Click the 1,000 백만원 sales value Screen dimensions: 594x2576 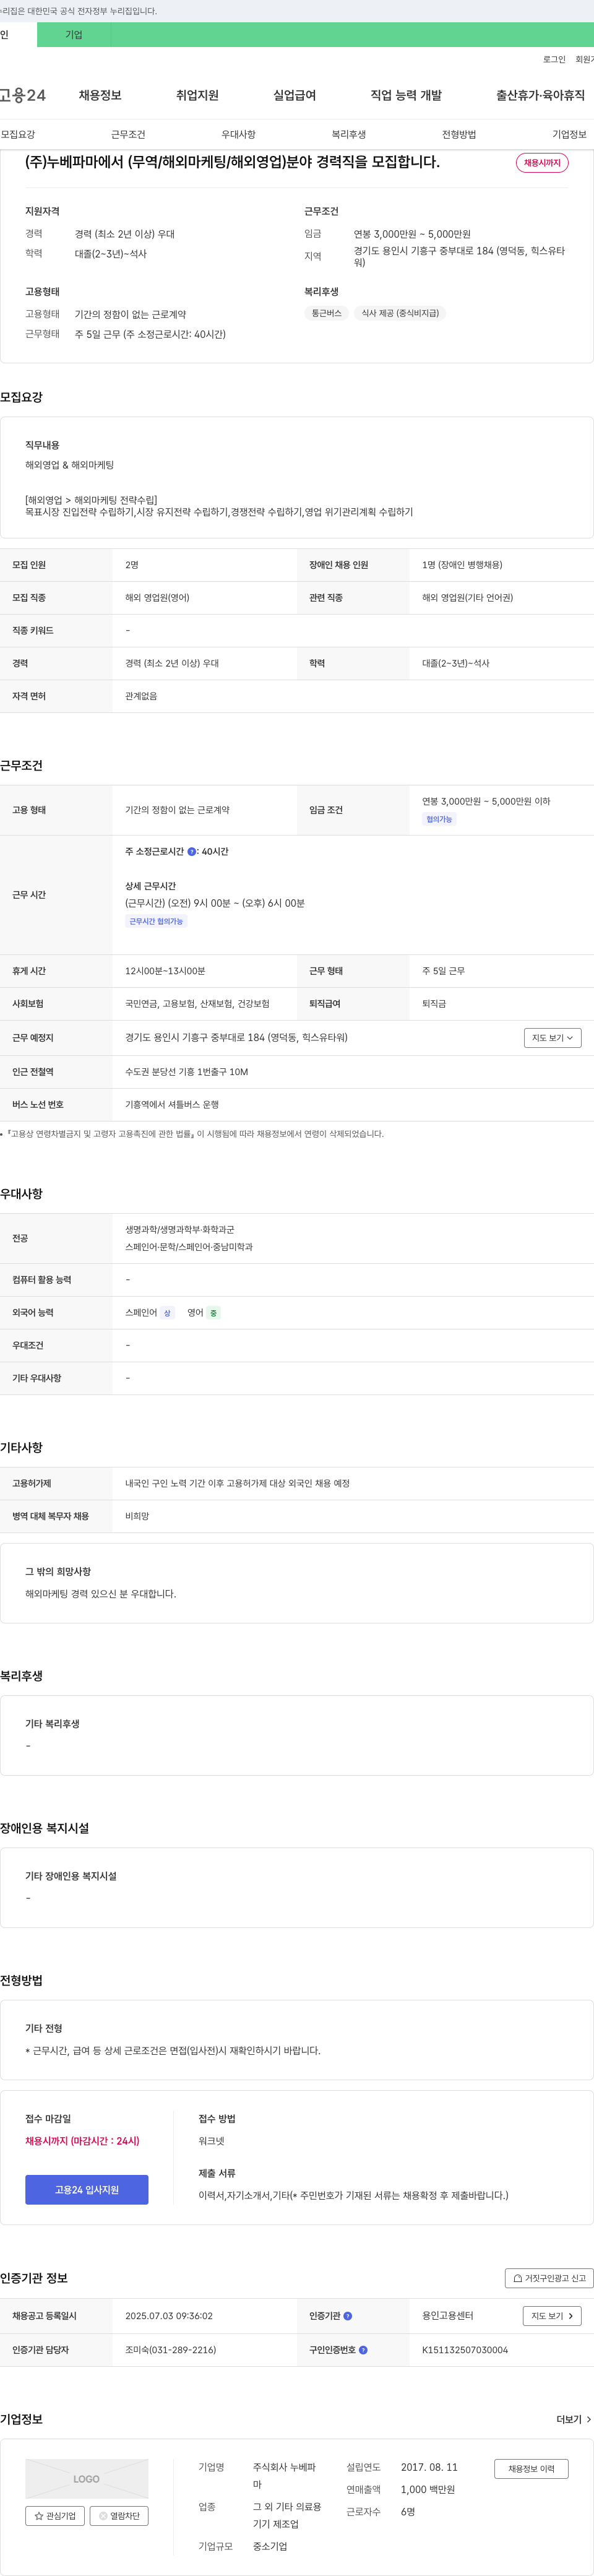coord(428,2489)
